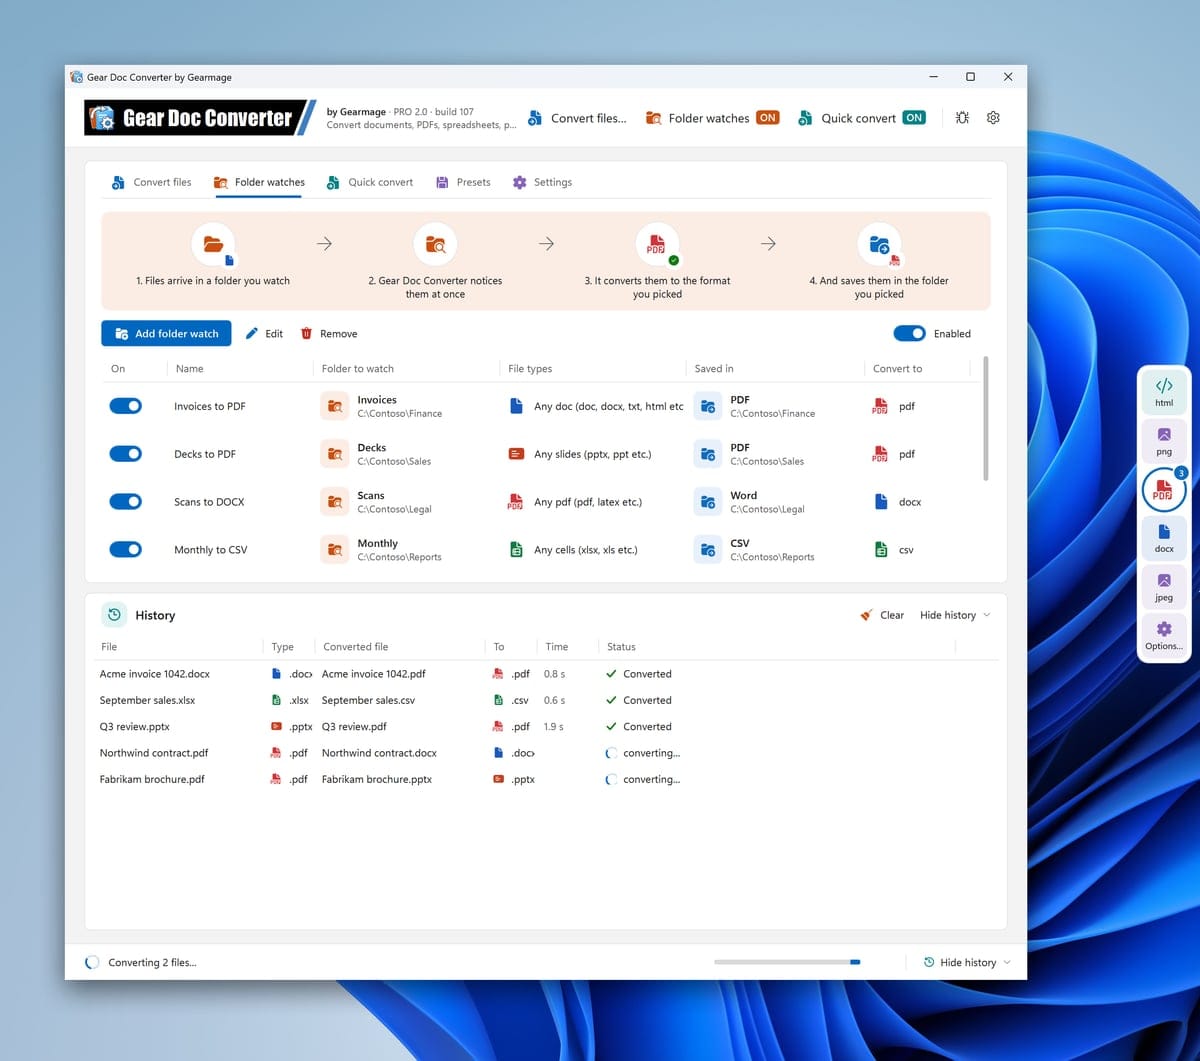Viewport: 1200px width, 1061px height.
Task: Select Q3 review.pptx history row
Action: point(547,727)
